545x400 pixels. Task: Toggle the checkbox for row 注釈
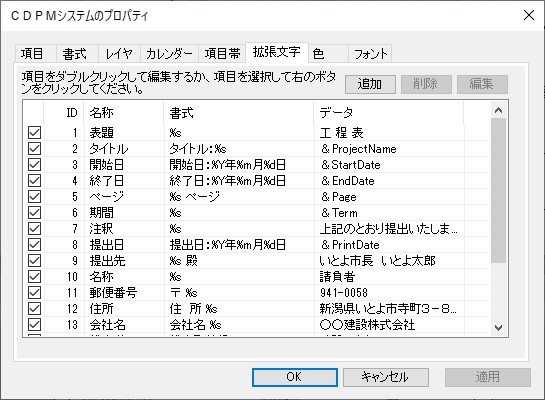[34, 228]
